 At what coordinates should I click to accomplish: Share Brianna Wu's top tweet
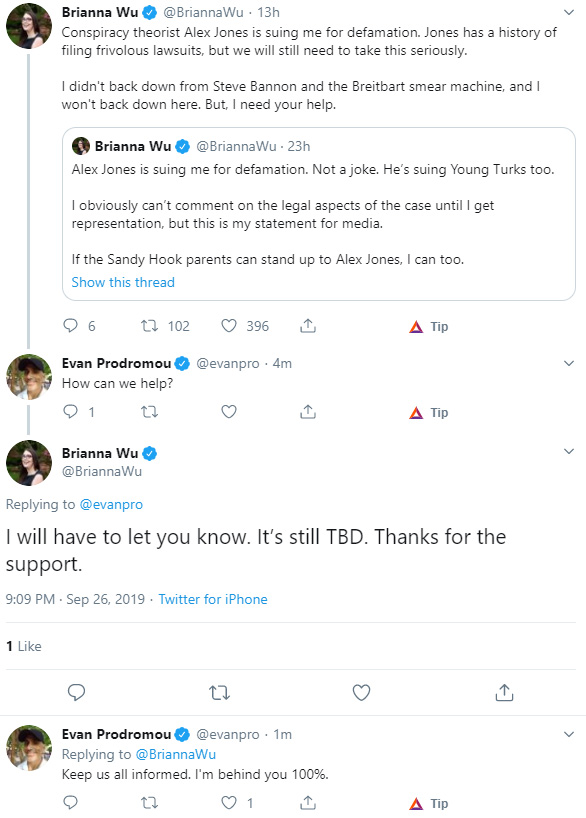tap(308, 326)
